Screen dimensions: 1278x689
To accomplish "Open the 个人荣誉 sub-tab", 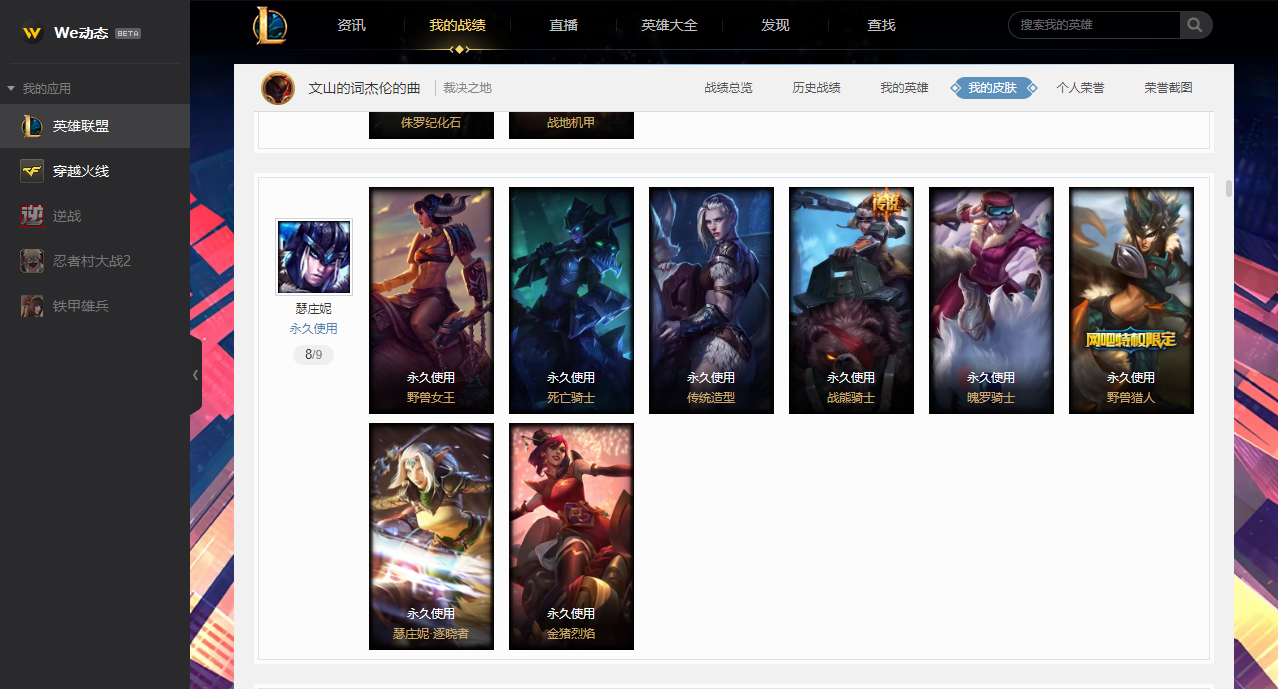I will click(1080, 88).
